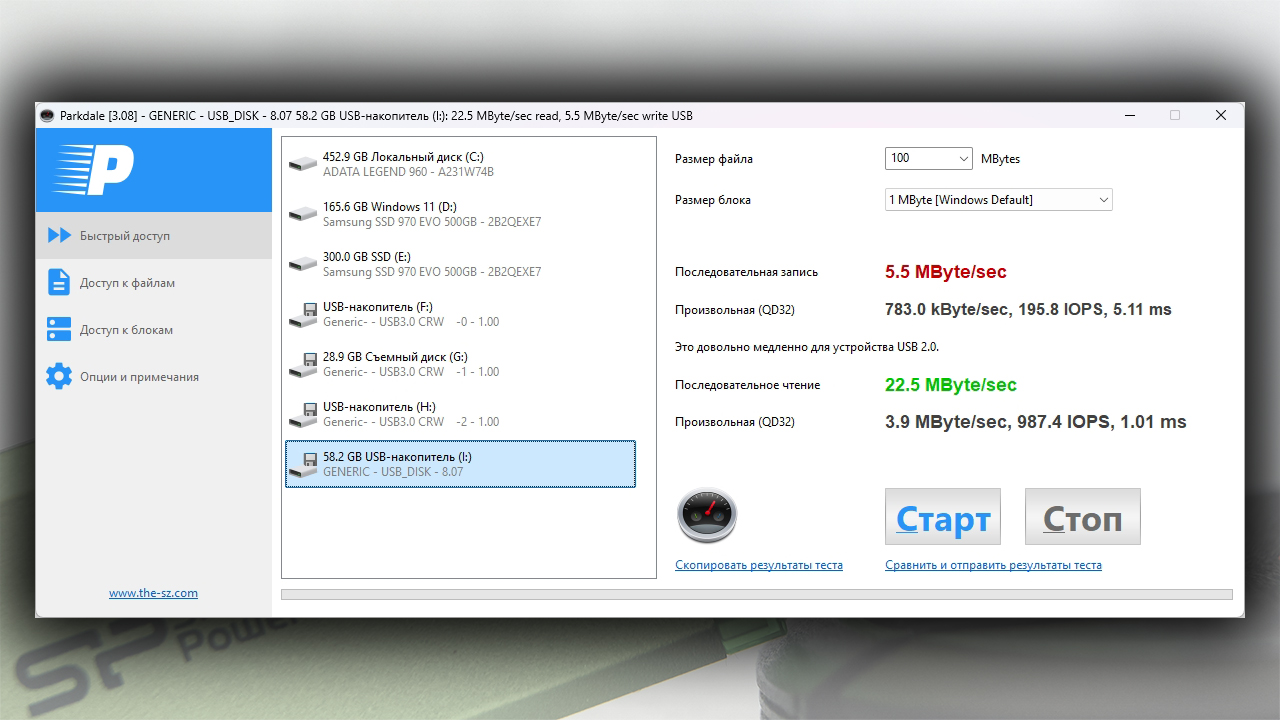Image resolution: width=1280 pixels, height=720 pixels.
Task: Open the Быстрый доступ section
Action: click(x=154, y=236)
